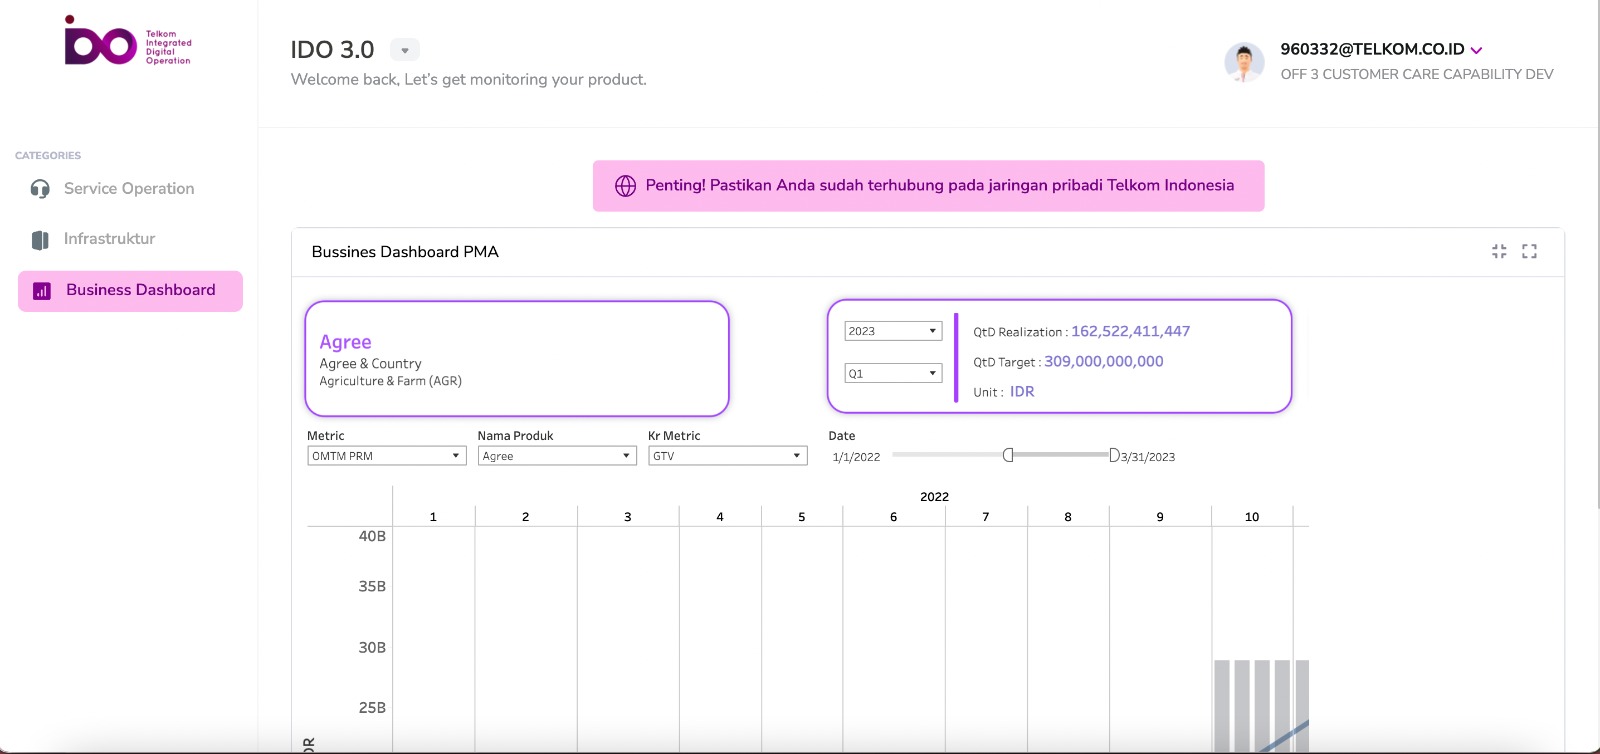
Task: Open the Metric OMTM PRM dropdown
Action: 386,456
